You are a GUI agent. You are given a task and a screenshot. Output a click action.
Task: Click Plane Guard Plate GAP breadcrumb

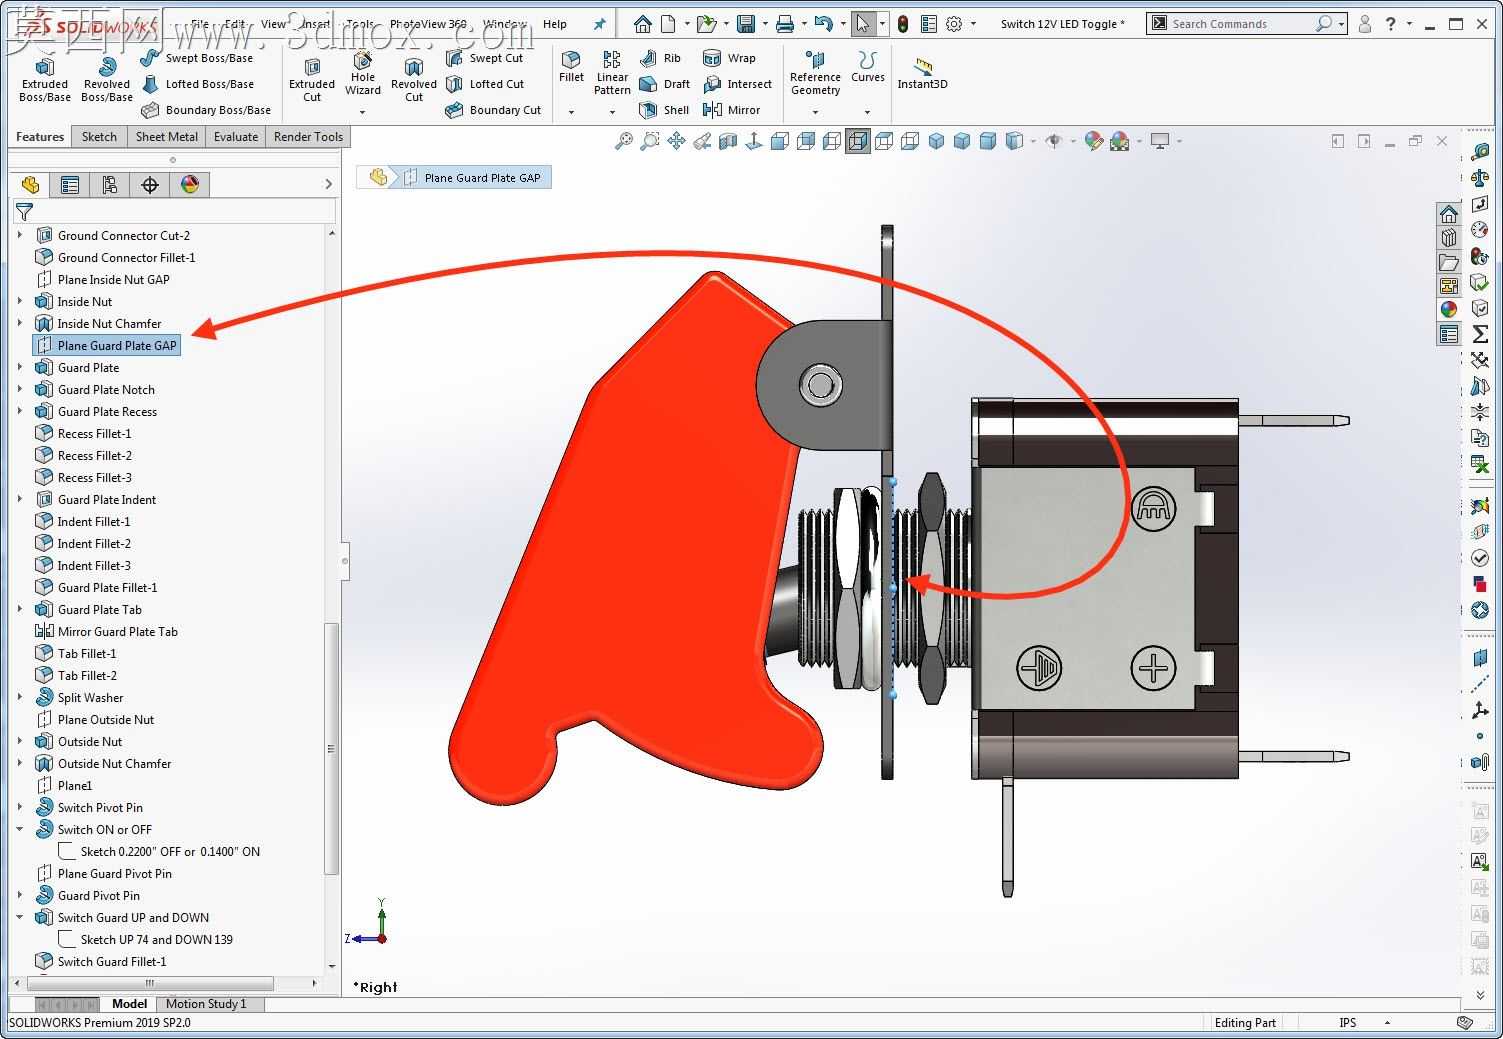pos(472,178)
